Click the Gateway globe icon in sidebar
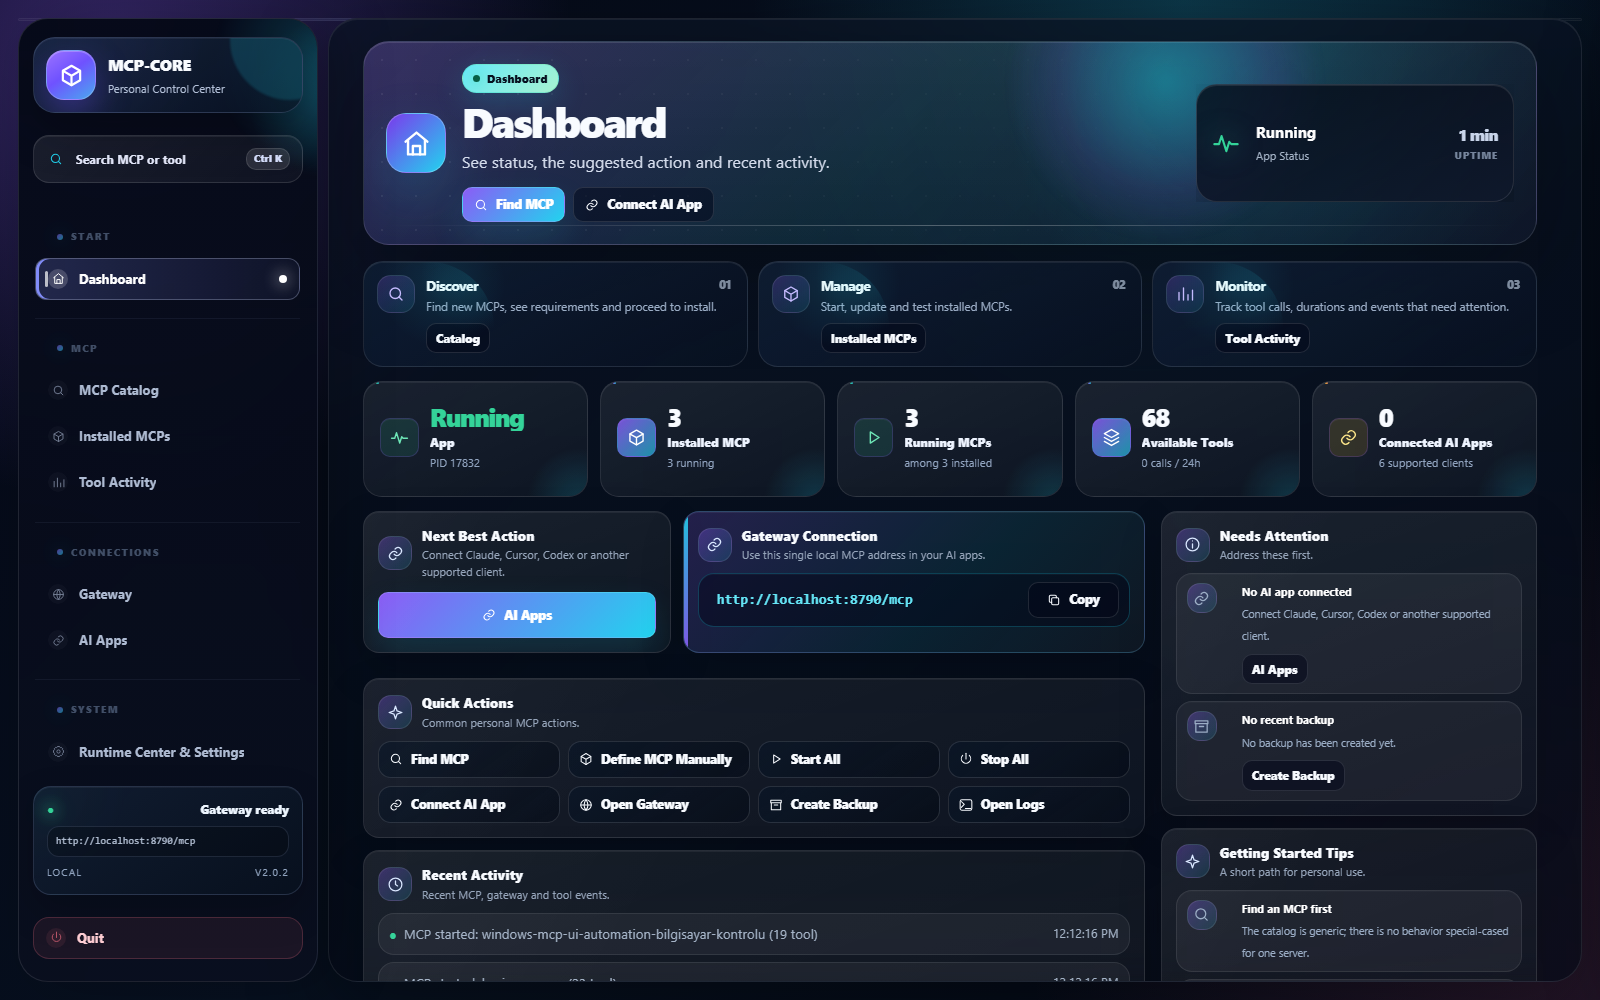The image size is (1600, 1000). tap(58, 594)
